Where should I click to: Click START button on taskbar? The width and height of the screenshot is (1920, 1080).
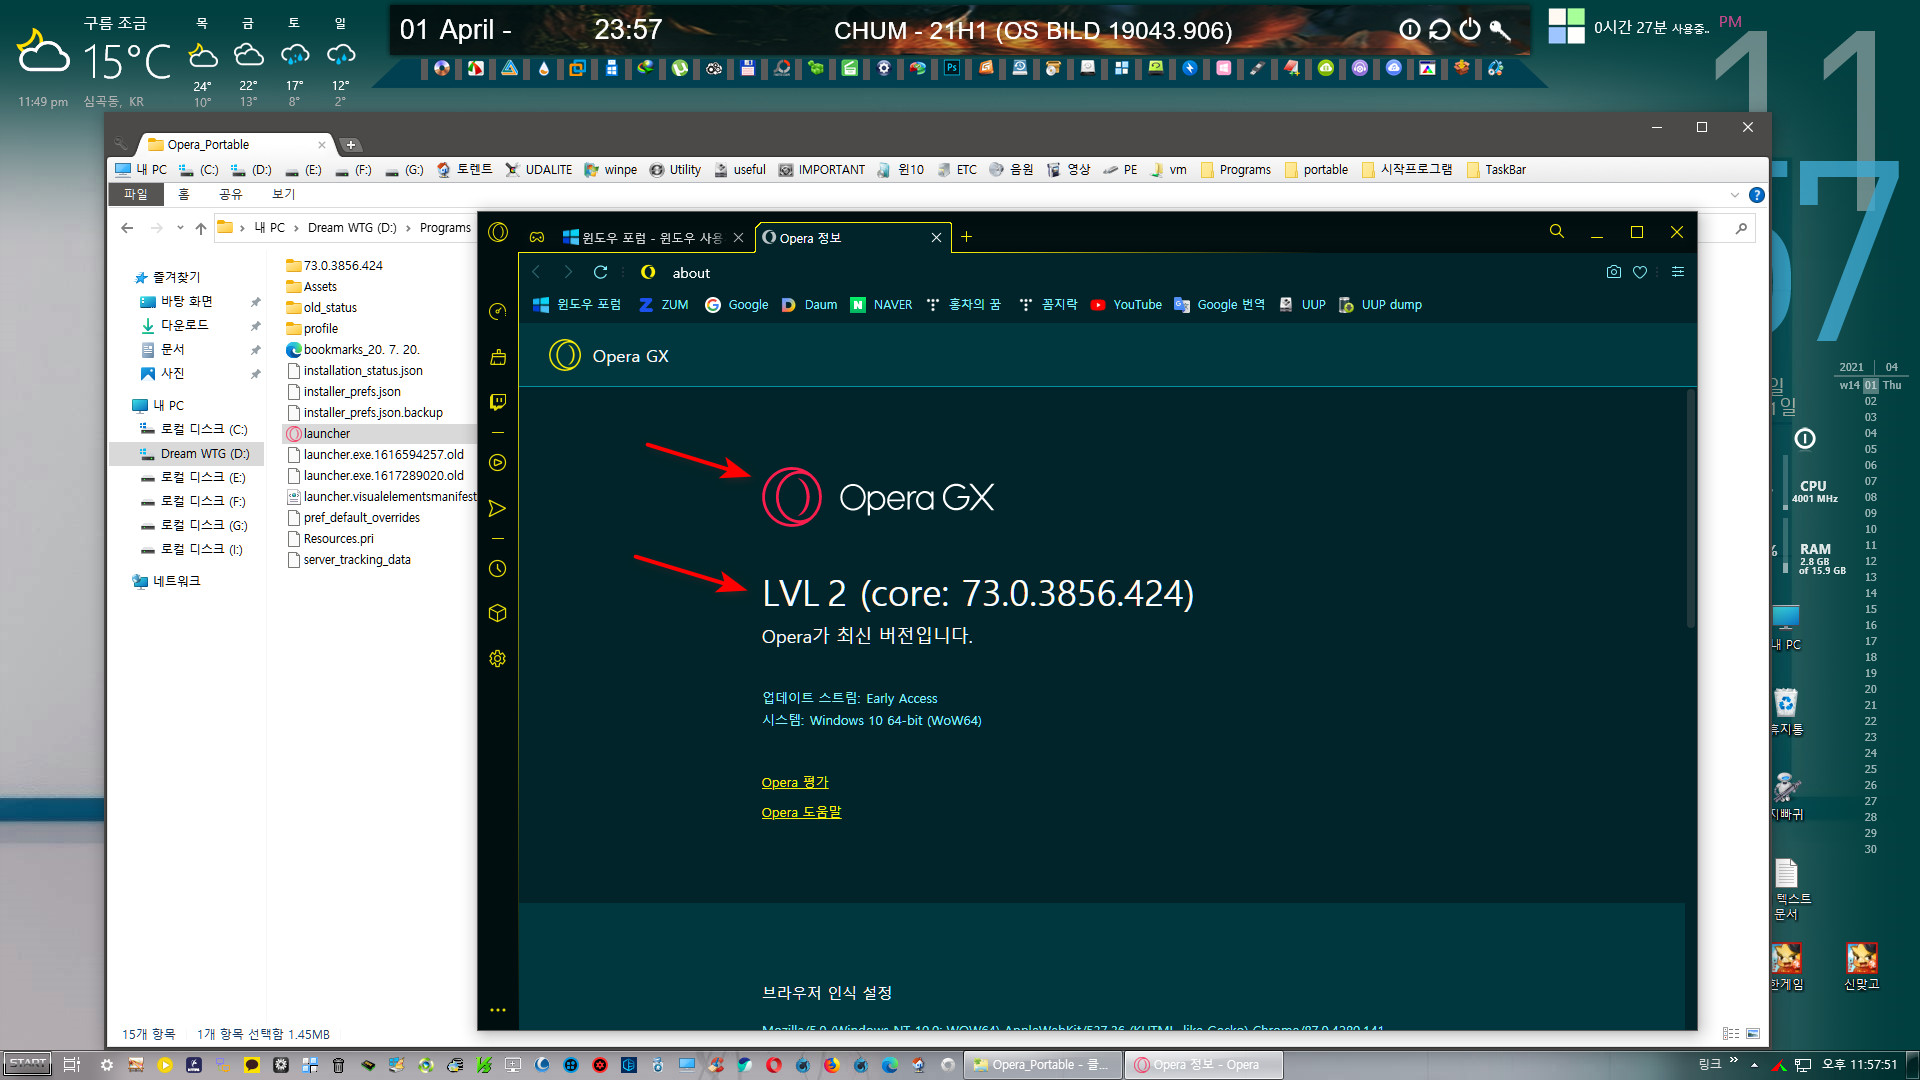click(28, 1064)
